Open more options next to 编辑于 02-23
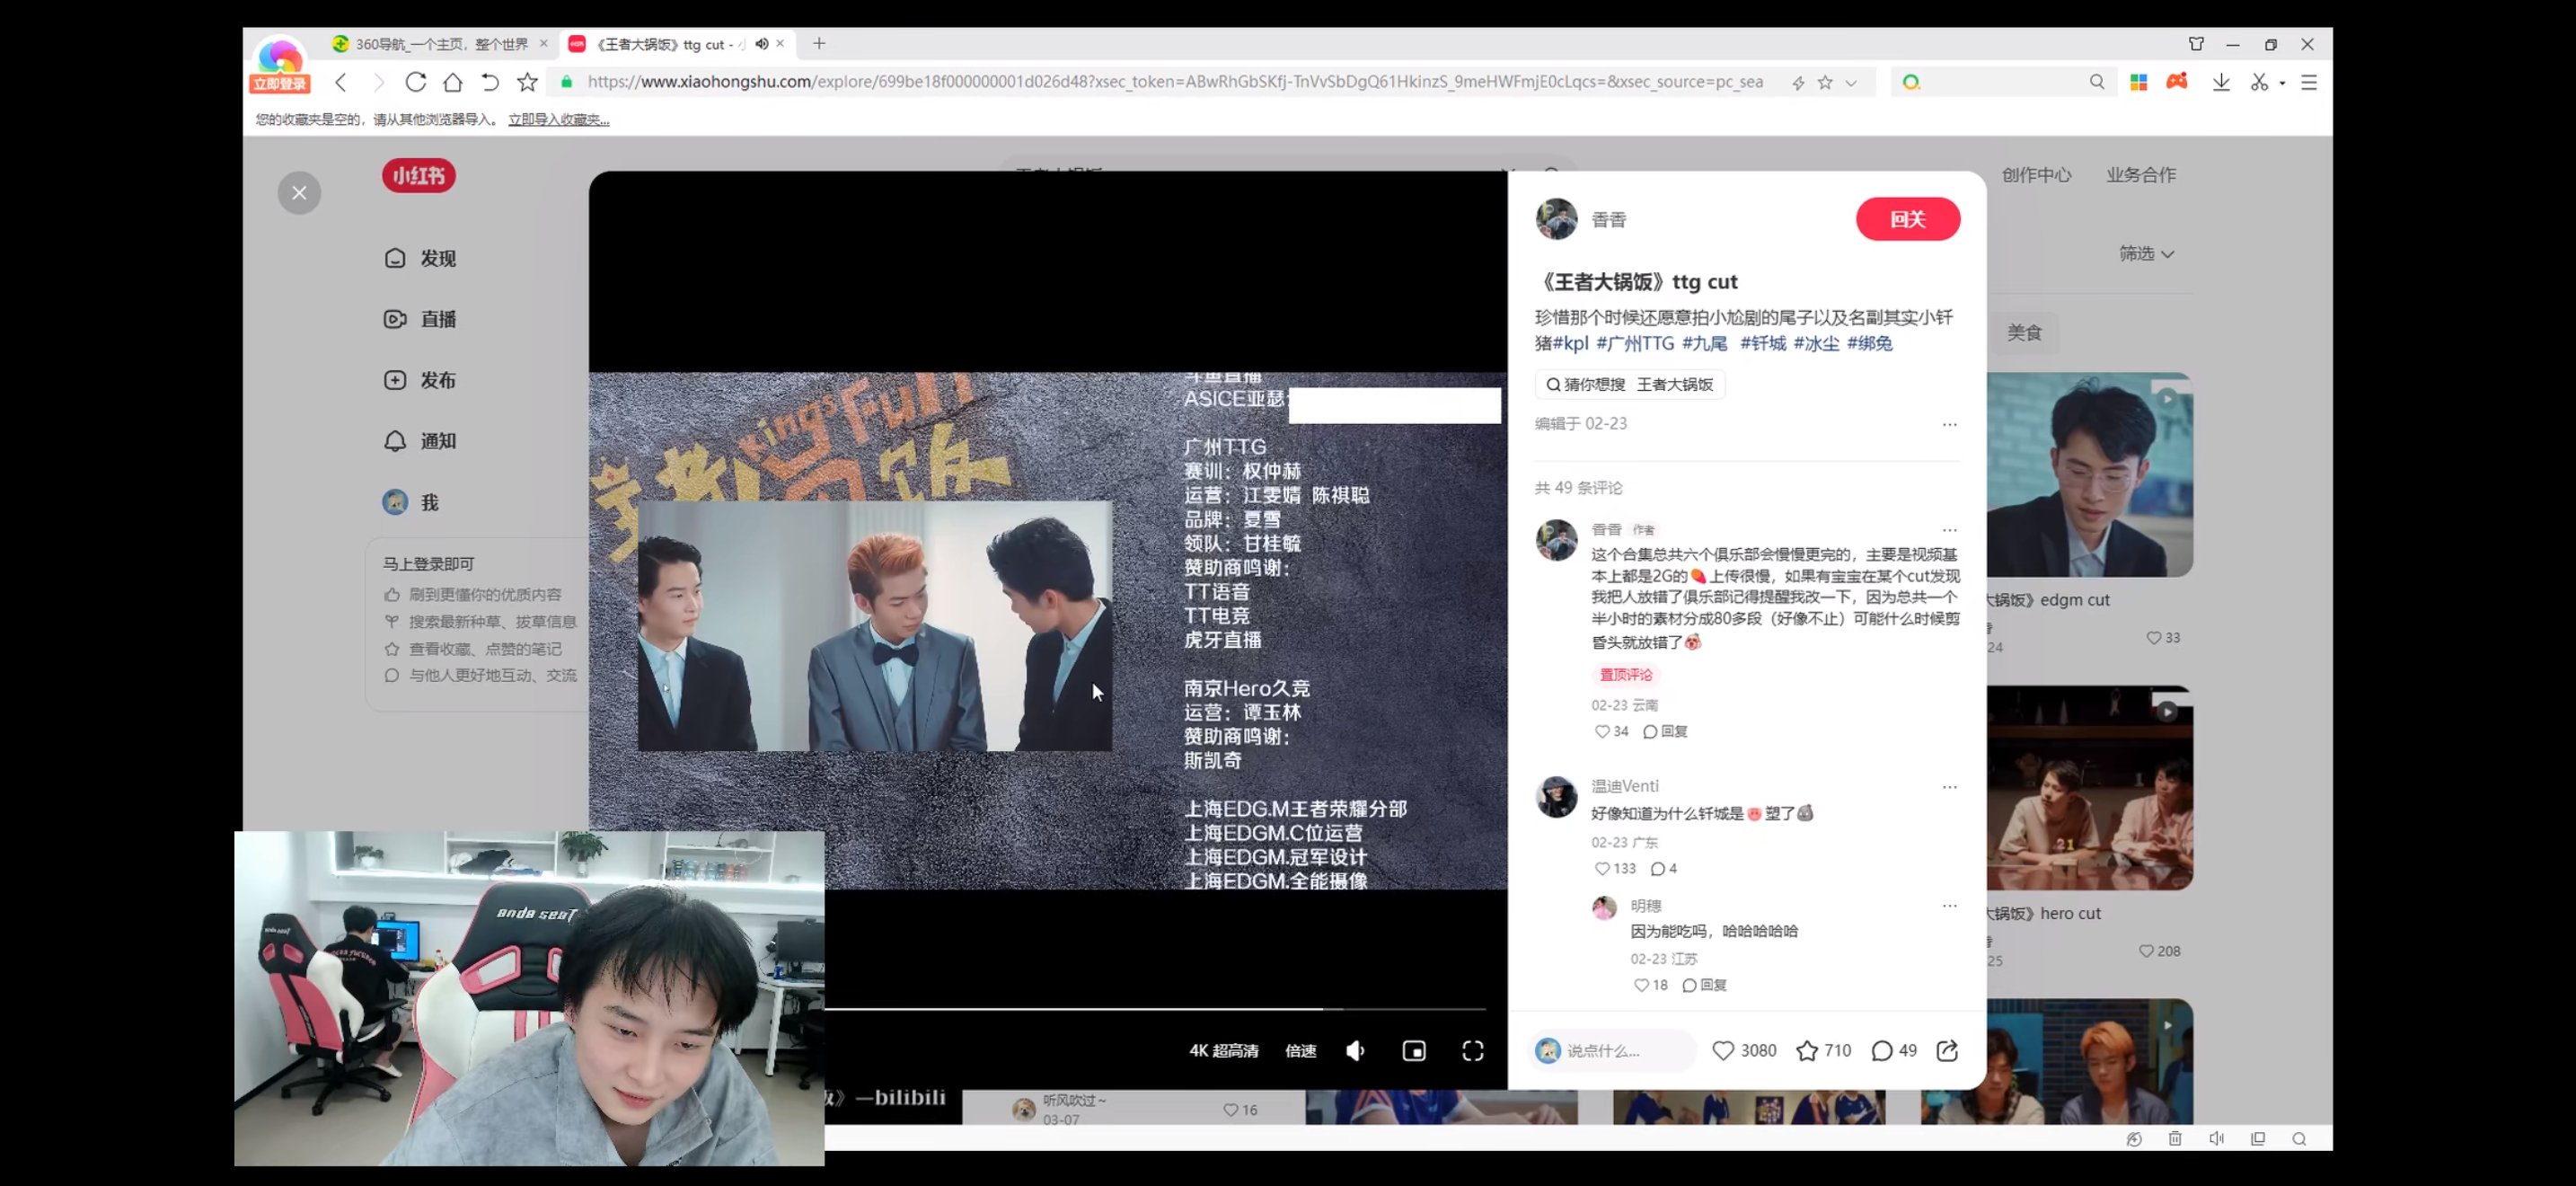Viewport: 2576px width, 1186px height. click(1950, 424)
